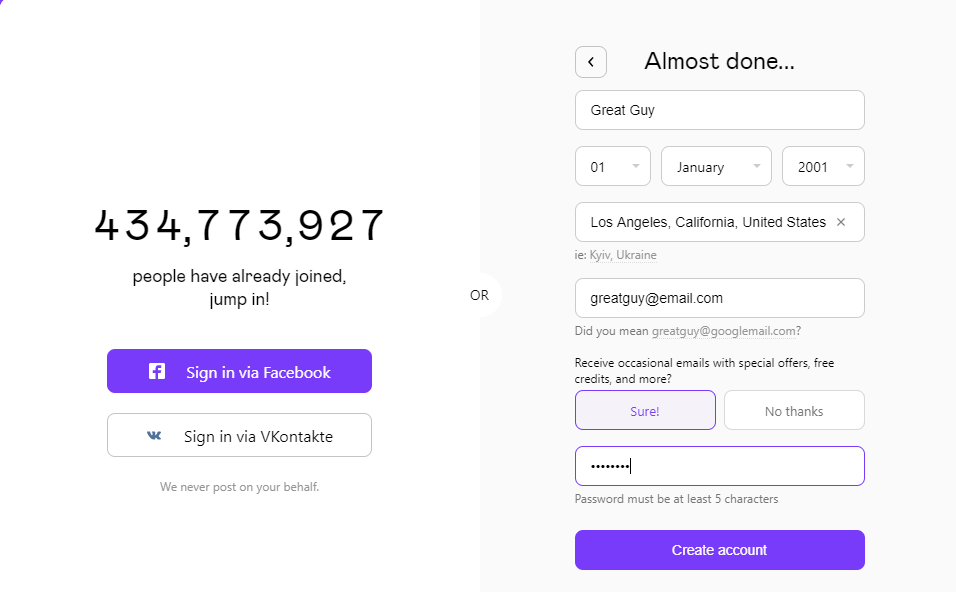Click the 'Almost done...' heading
The image size is (956, 592).
tap(719, 62)
